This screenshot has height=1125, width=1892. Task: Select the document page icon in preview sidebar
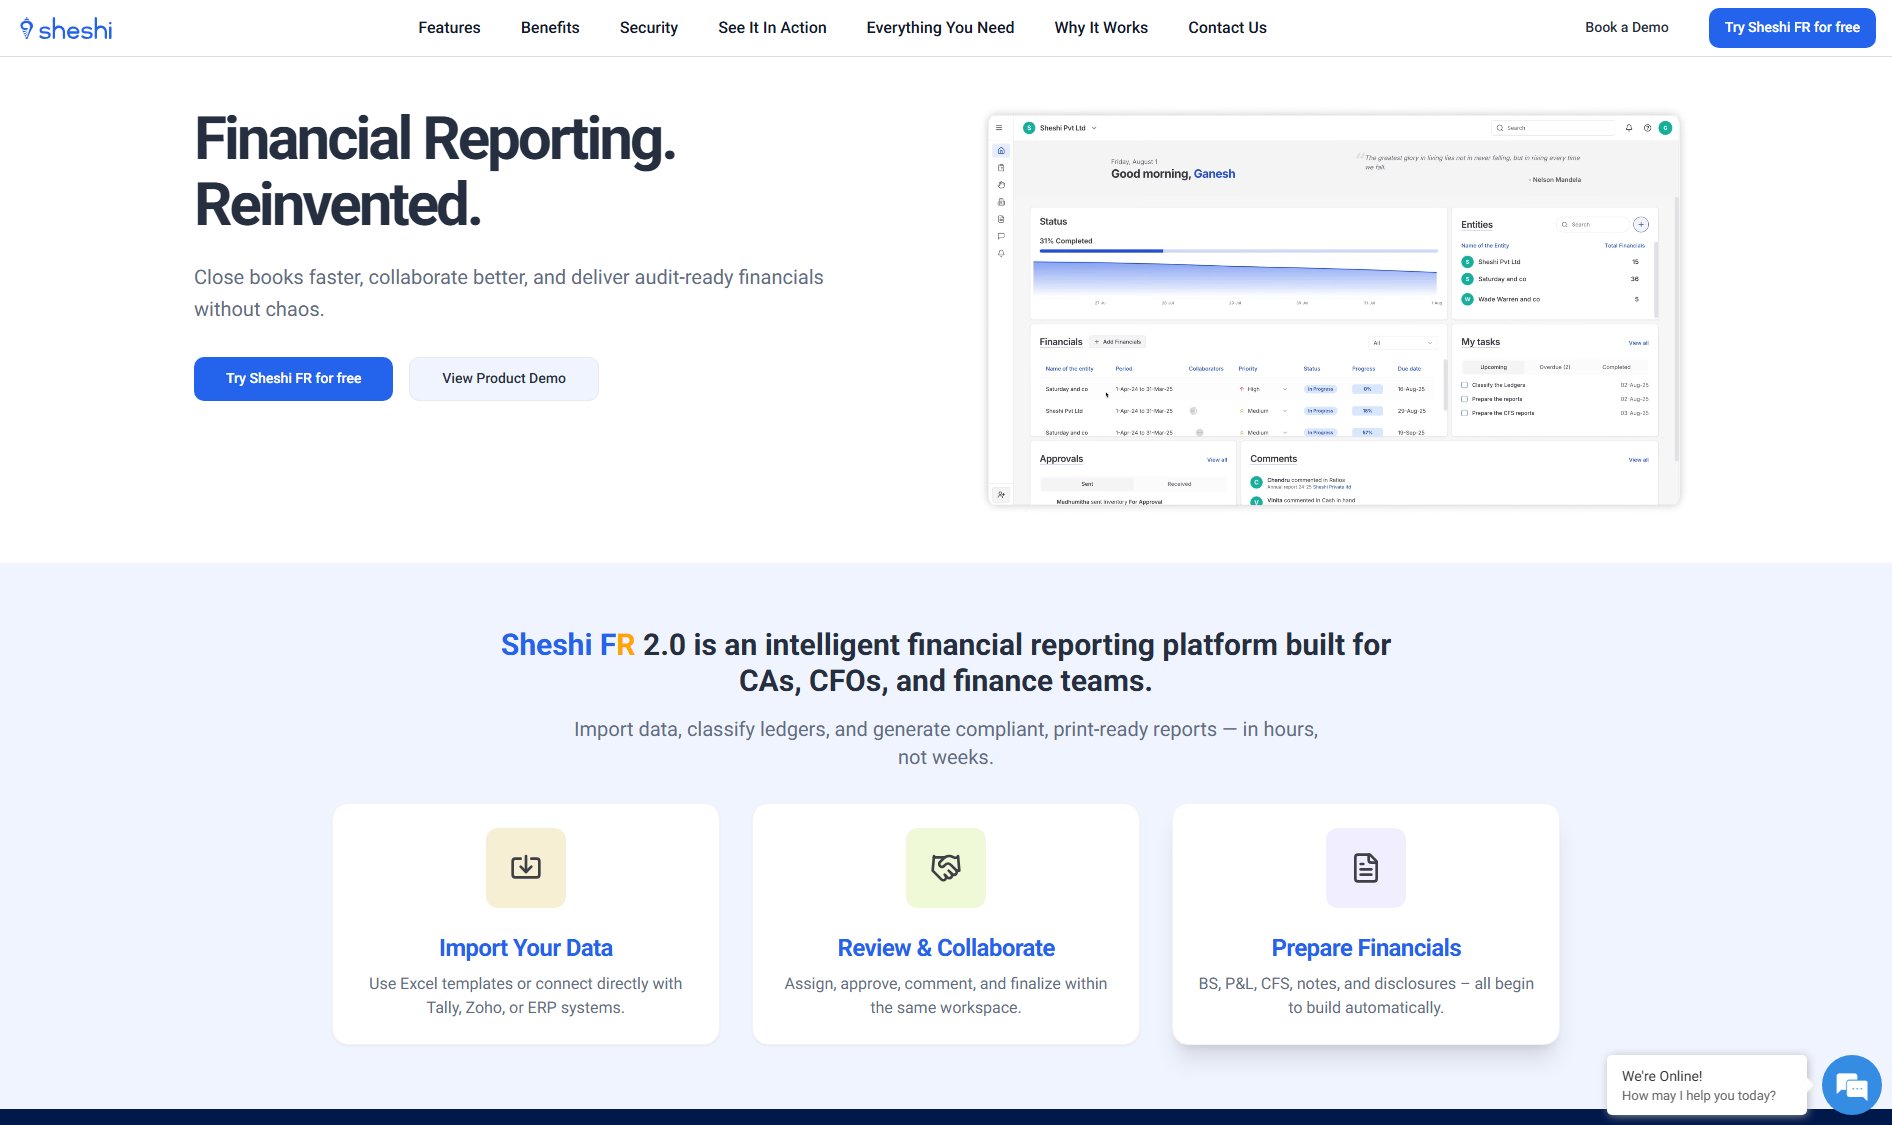[x=1001, y=219]
